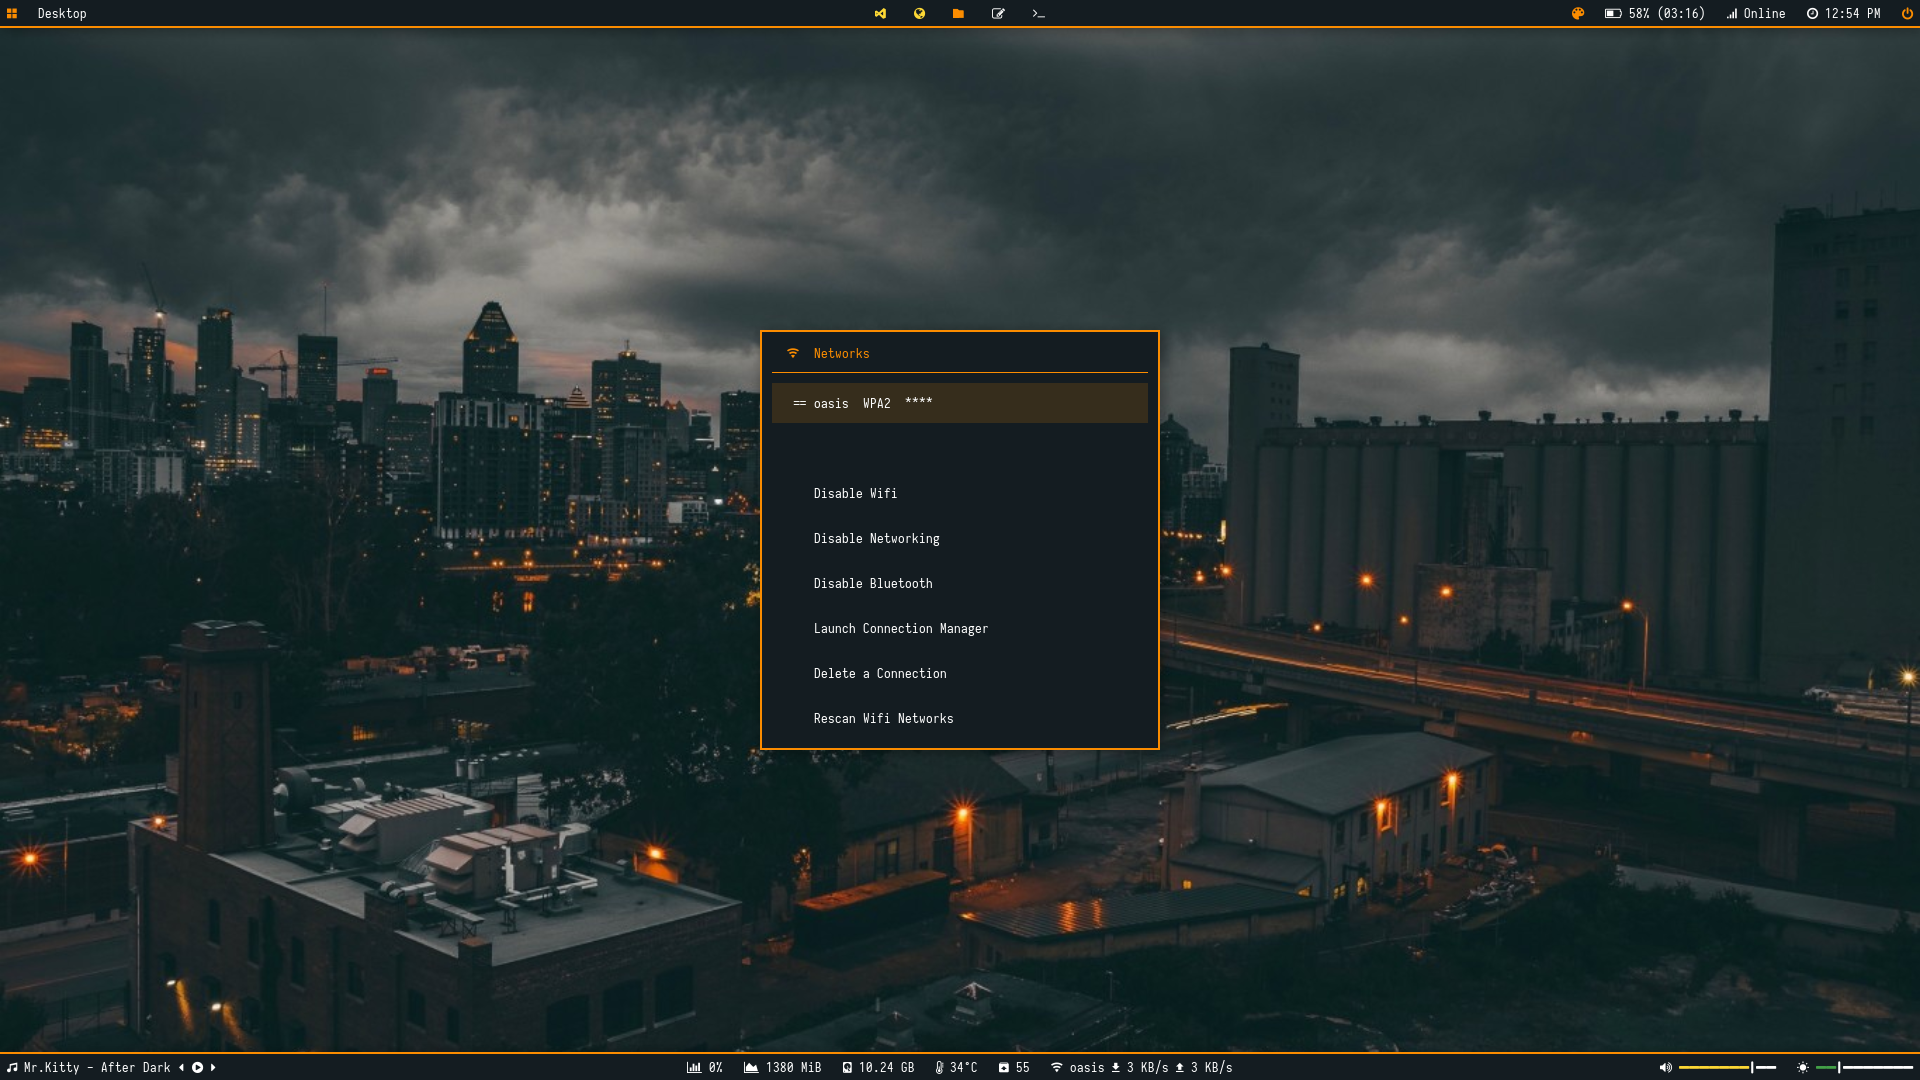This screenshot has width=1920, height=1080.
Task: Launch the web browser globe icon
Action: tap(919, 14)
